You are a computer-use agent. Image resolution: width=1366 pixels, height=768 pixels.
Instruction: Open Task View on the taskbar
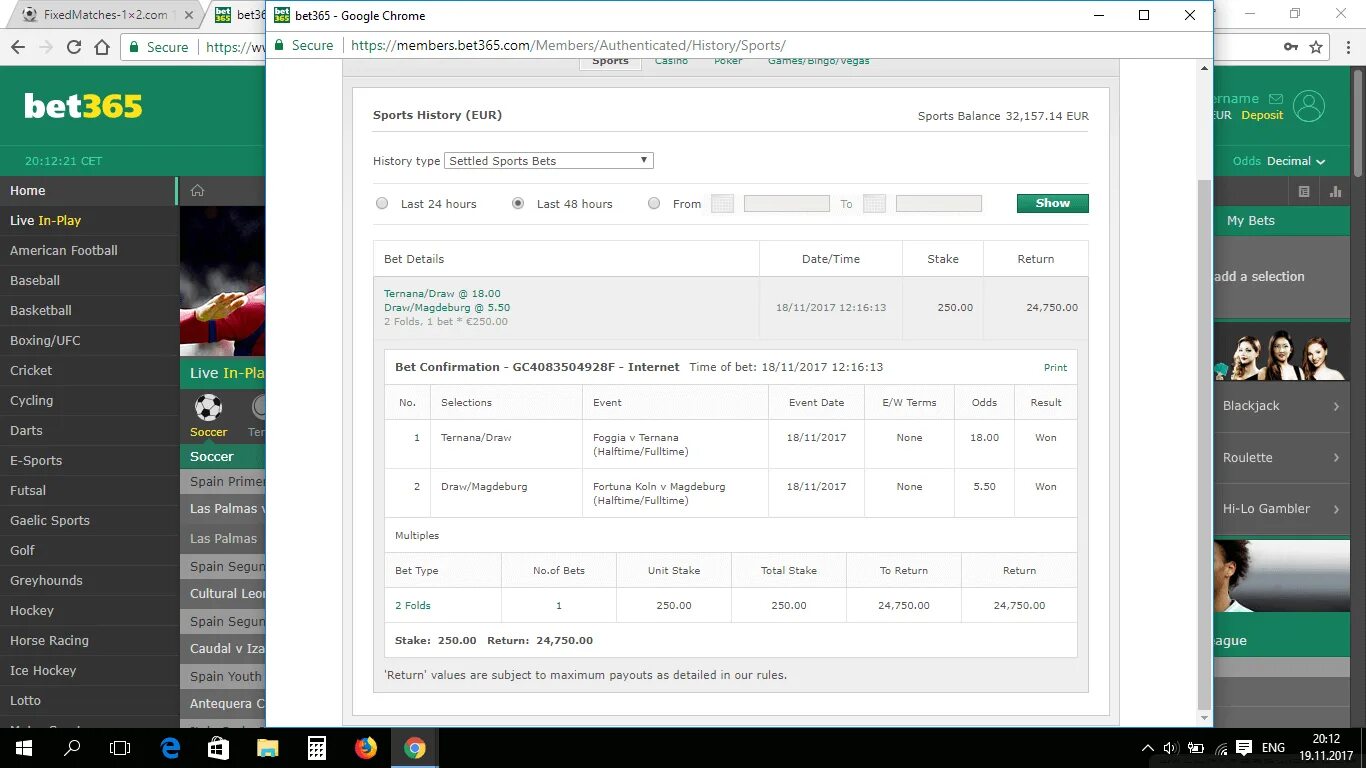[120, 748]
